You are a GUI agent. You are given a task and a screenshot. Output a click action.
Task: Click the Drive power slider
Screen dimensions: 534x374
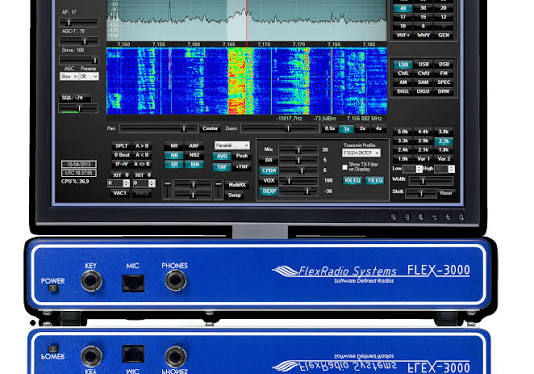coord(79,60)
